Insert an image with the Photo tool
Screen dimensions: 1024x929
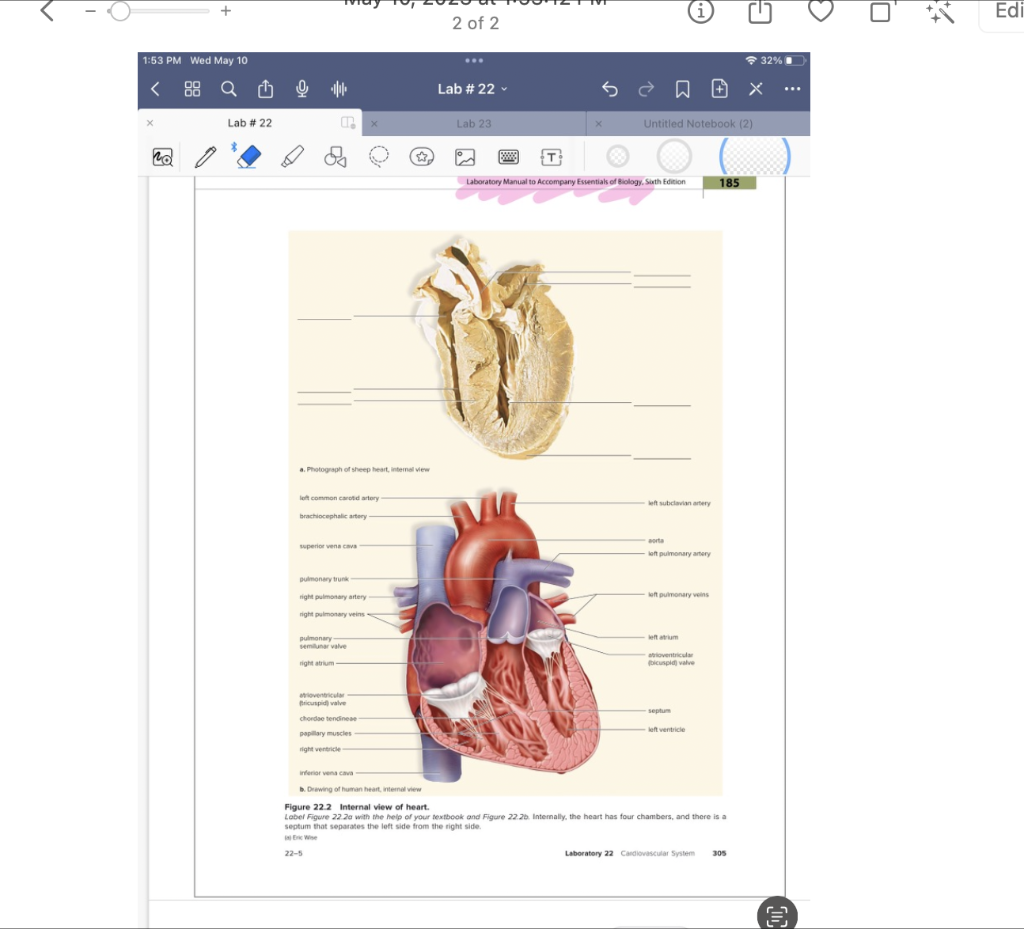[x=466, y=157]
